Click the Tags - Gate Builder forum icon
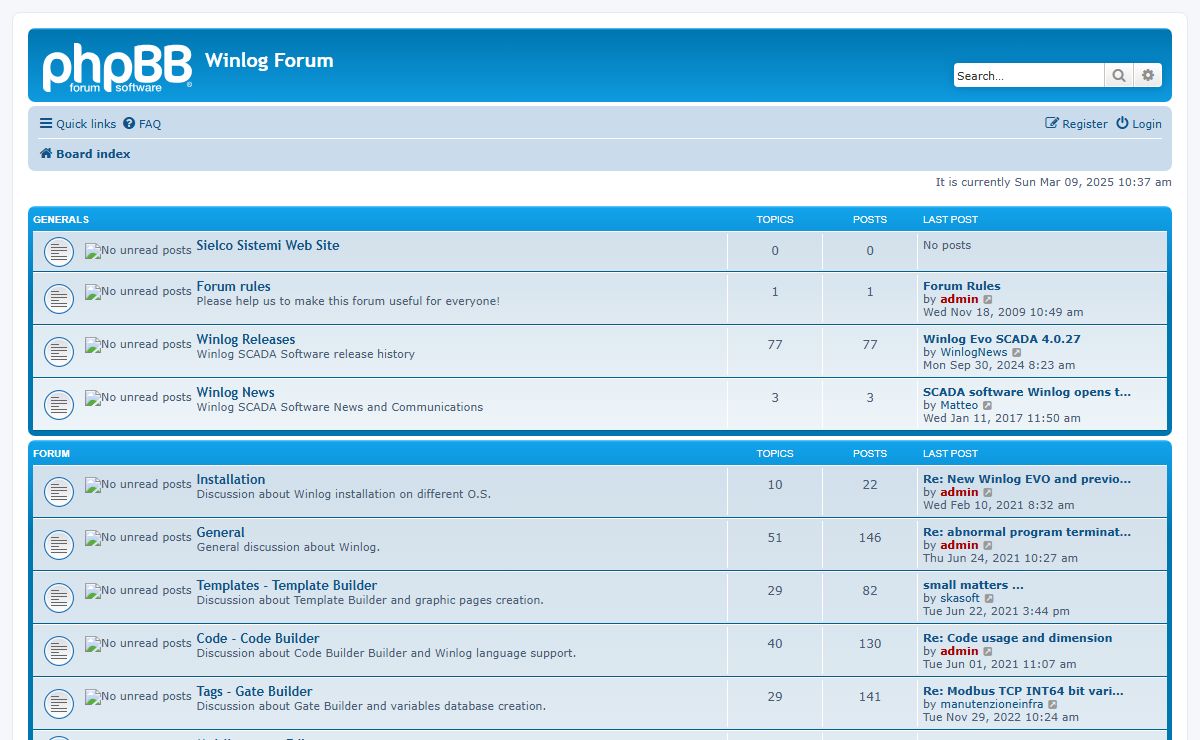This screenshot has height=740, width=1200. (59, 703)
